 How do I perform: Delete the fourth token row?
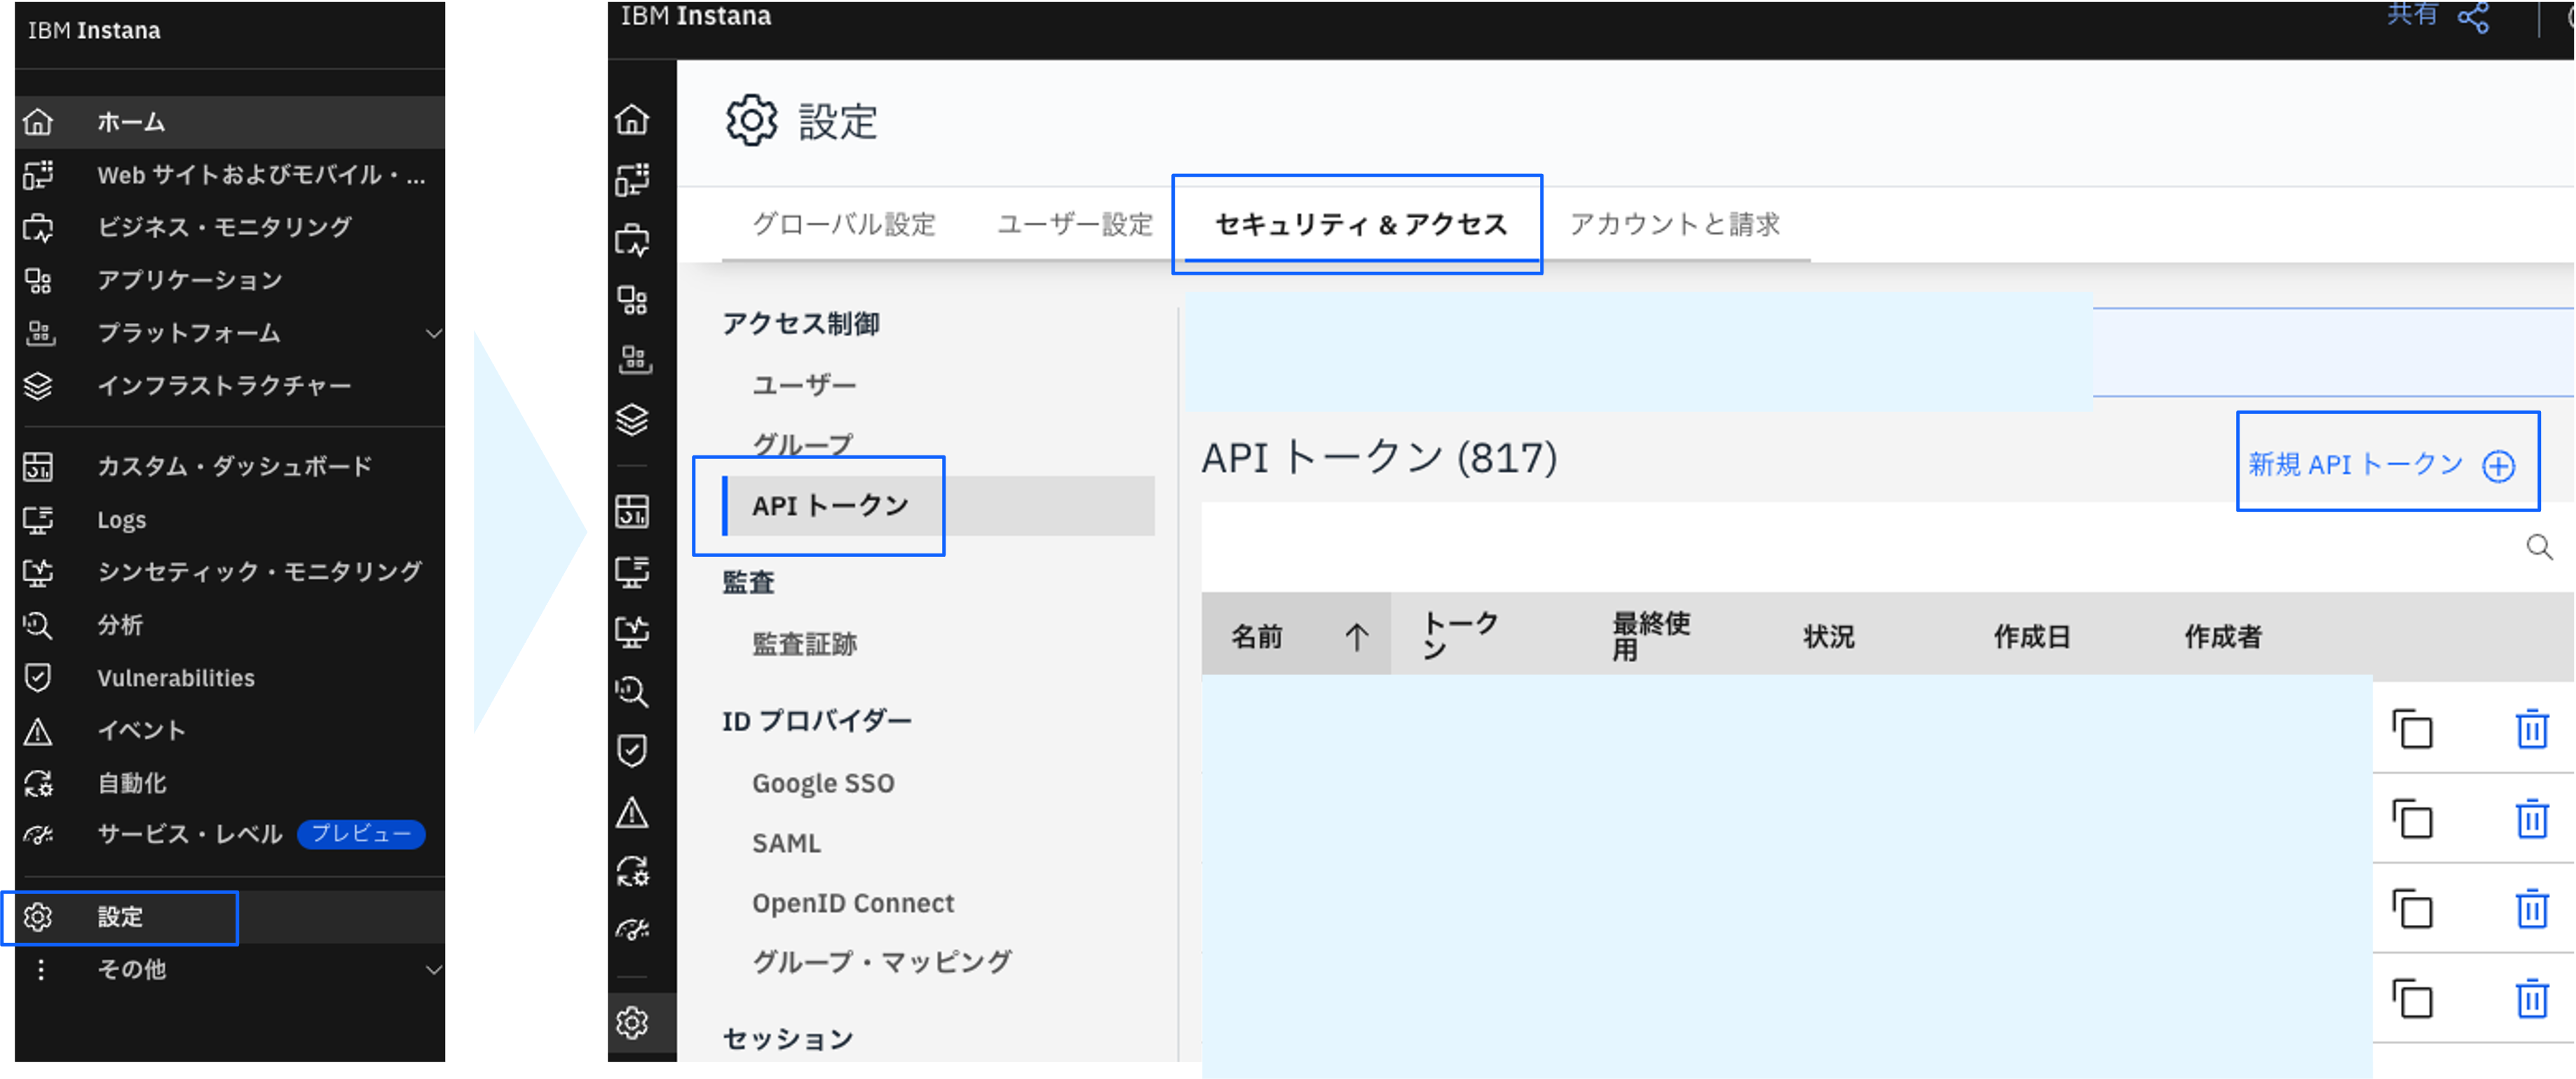2531,998
